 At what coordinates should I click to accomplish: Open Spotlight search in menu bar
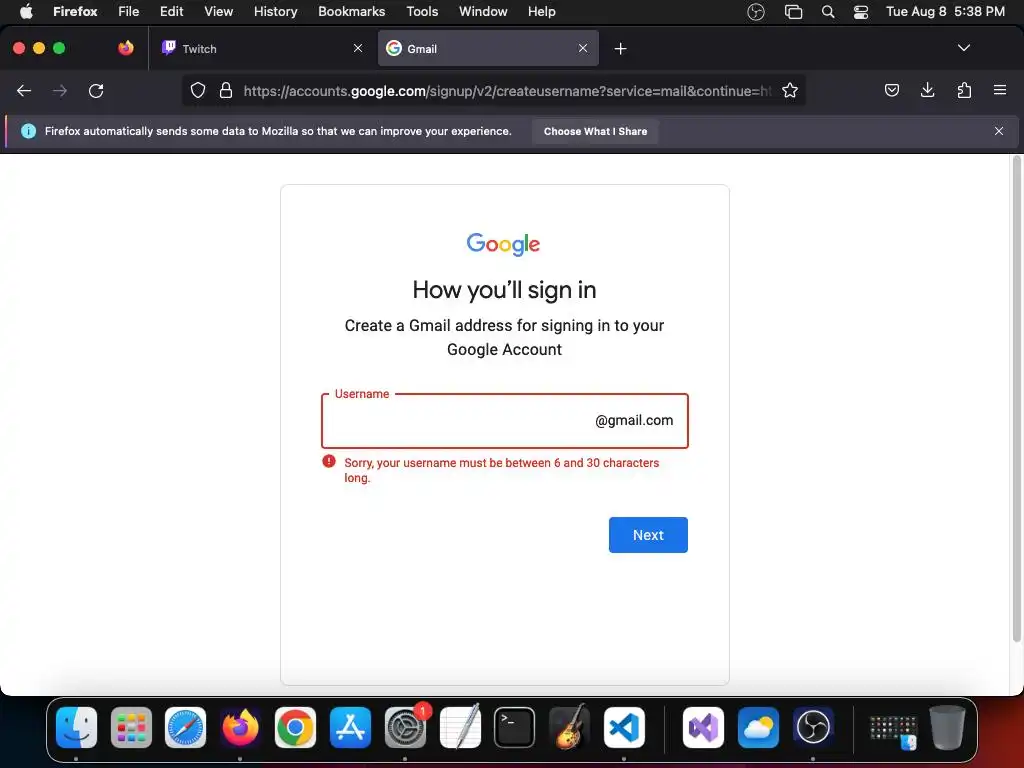827,12
